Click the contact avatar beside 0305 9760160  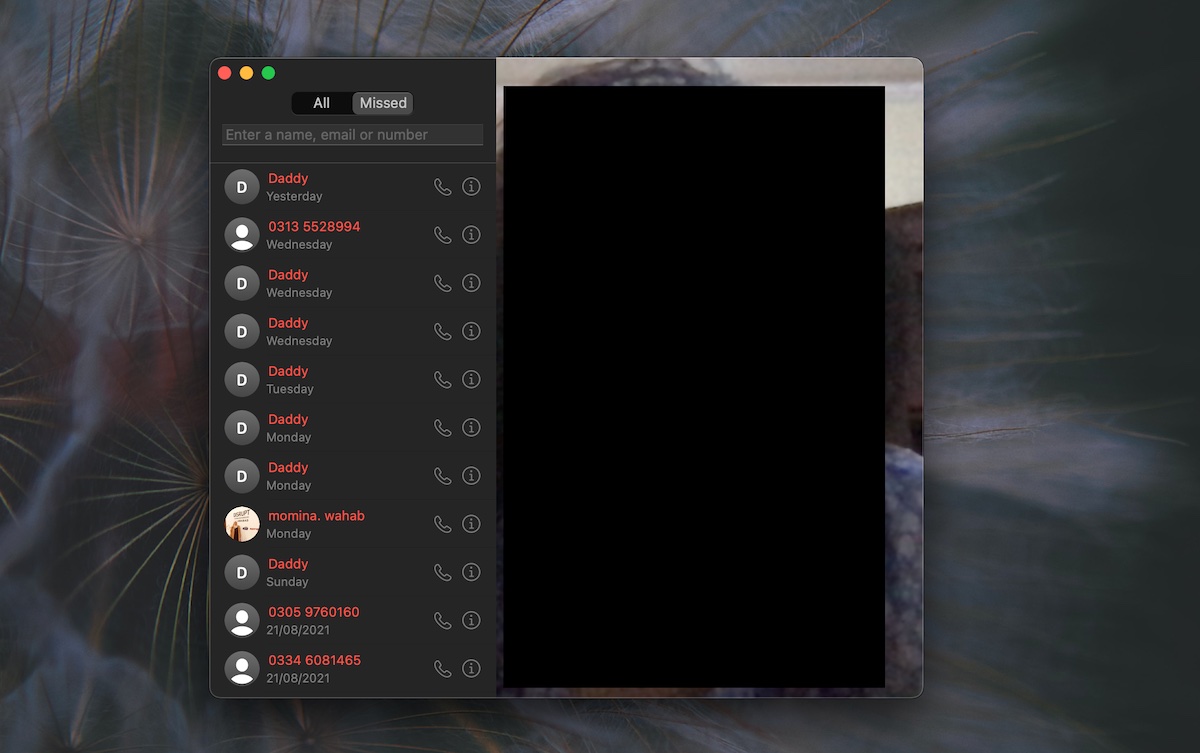point(242,620)
